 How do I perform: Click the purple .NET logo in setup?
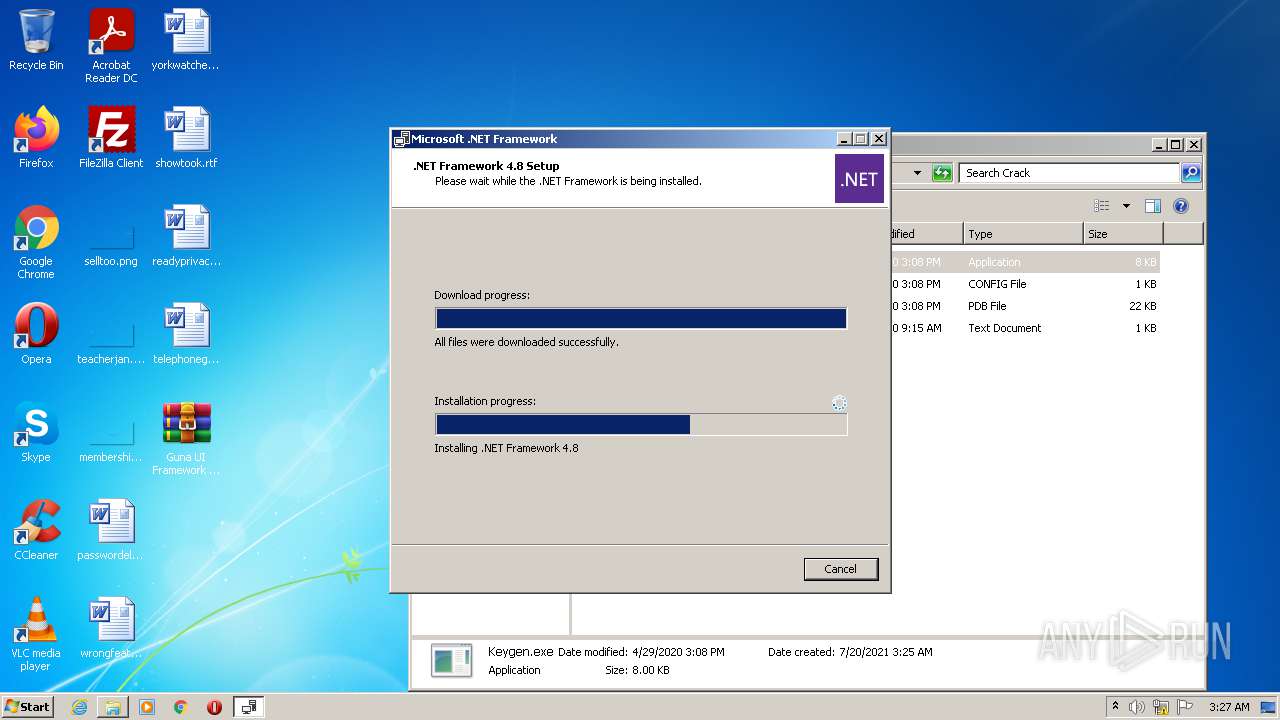[859, 179]
